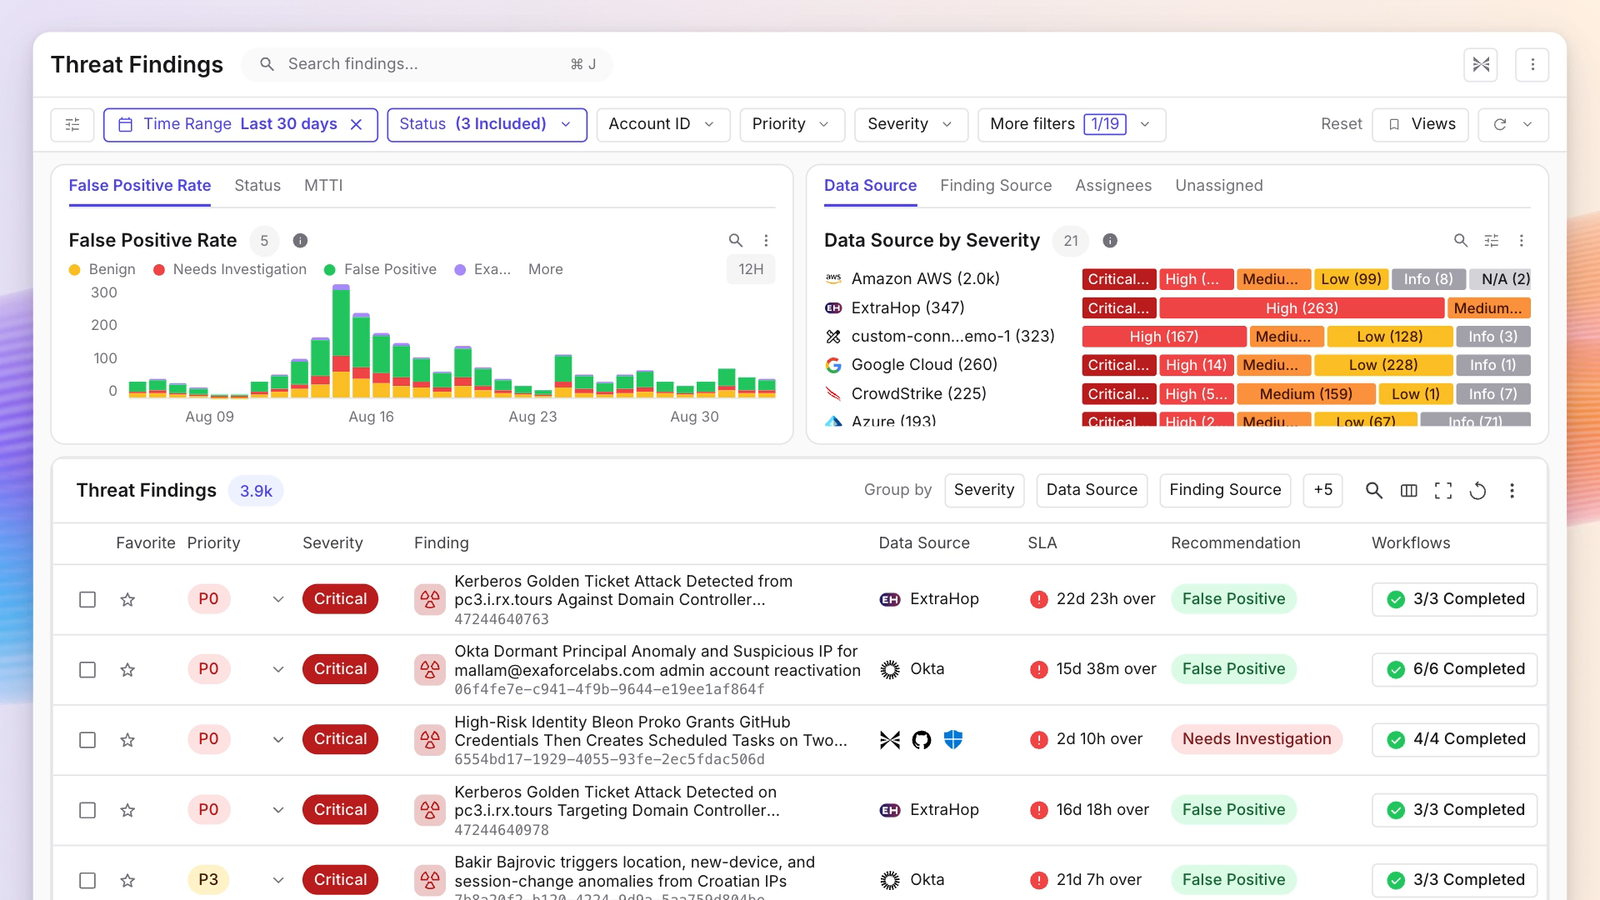The image size is (1600, 900).
Task: Open the Severity filter dropdown
Action: tap(911, 125)
